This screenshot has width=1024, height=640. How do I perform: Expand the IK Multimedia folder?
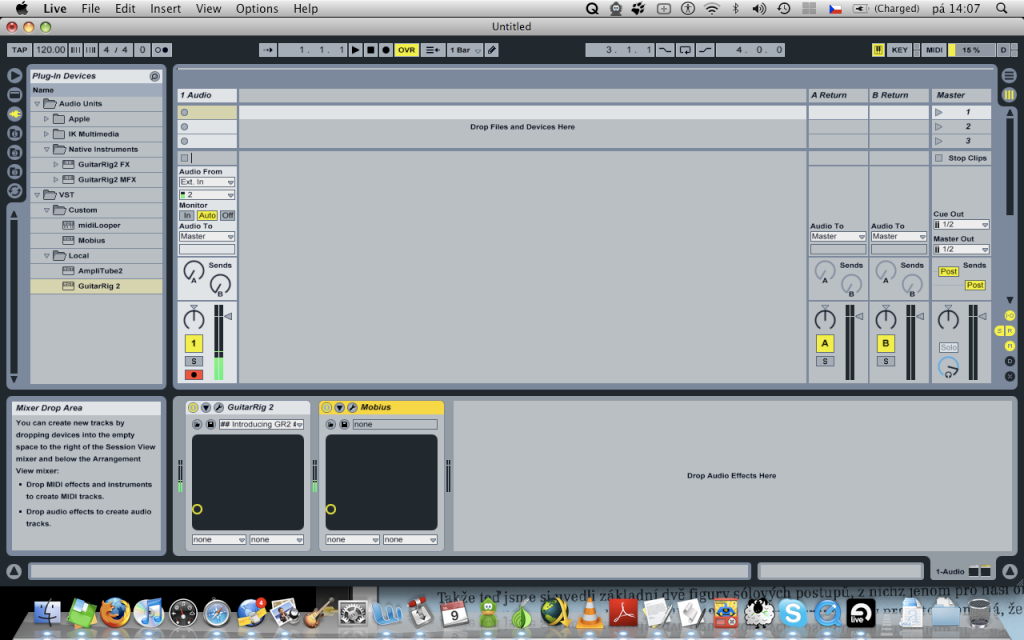point(46,134)
